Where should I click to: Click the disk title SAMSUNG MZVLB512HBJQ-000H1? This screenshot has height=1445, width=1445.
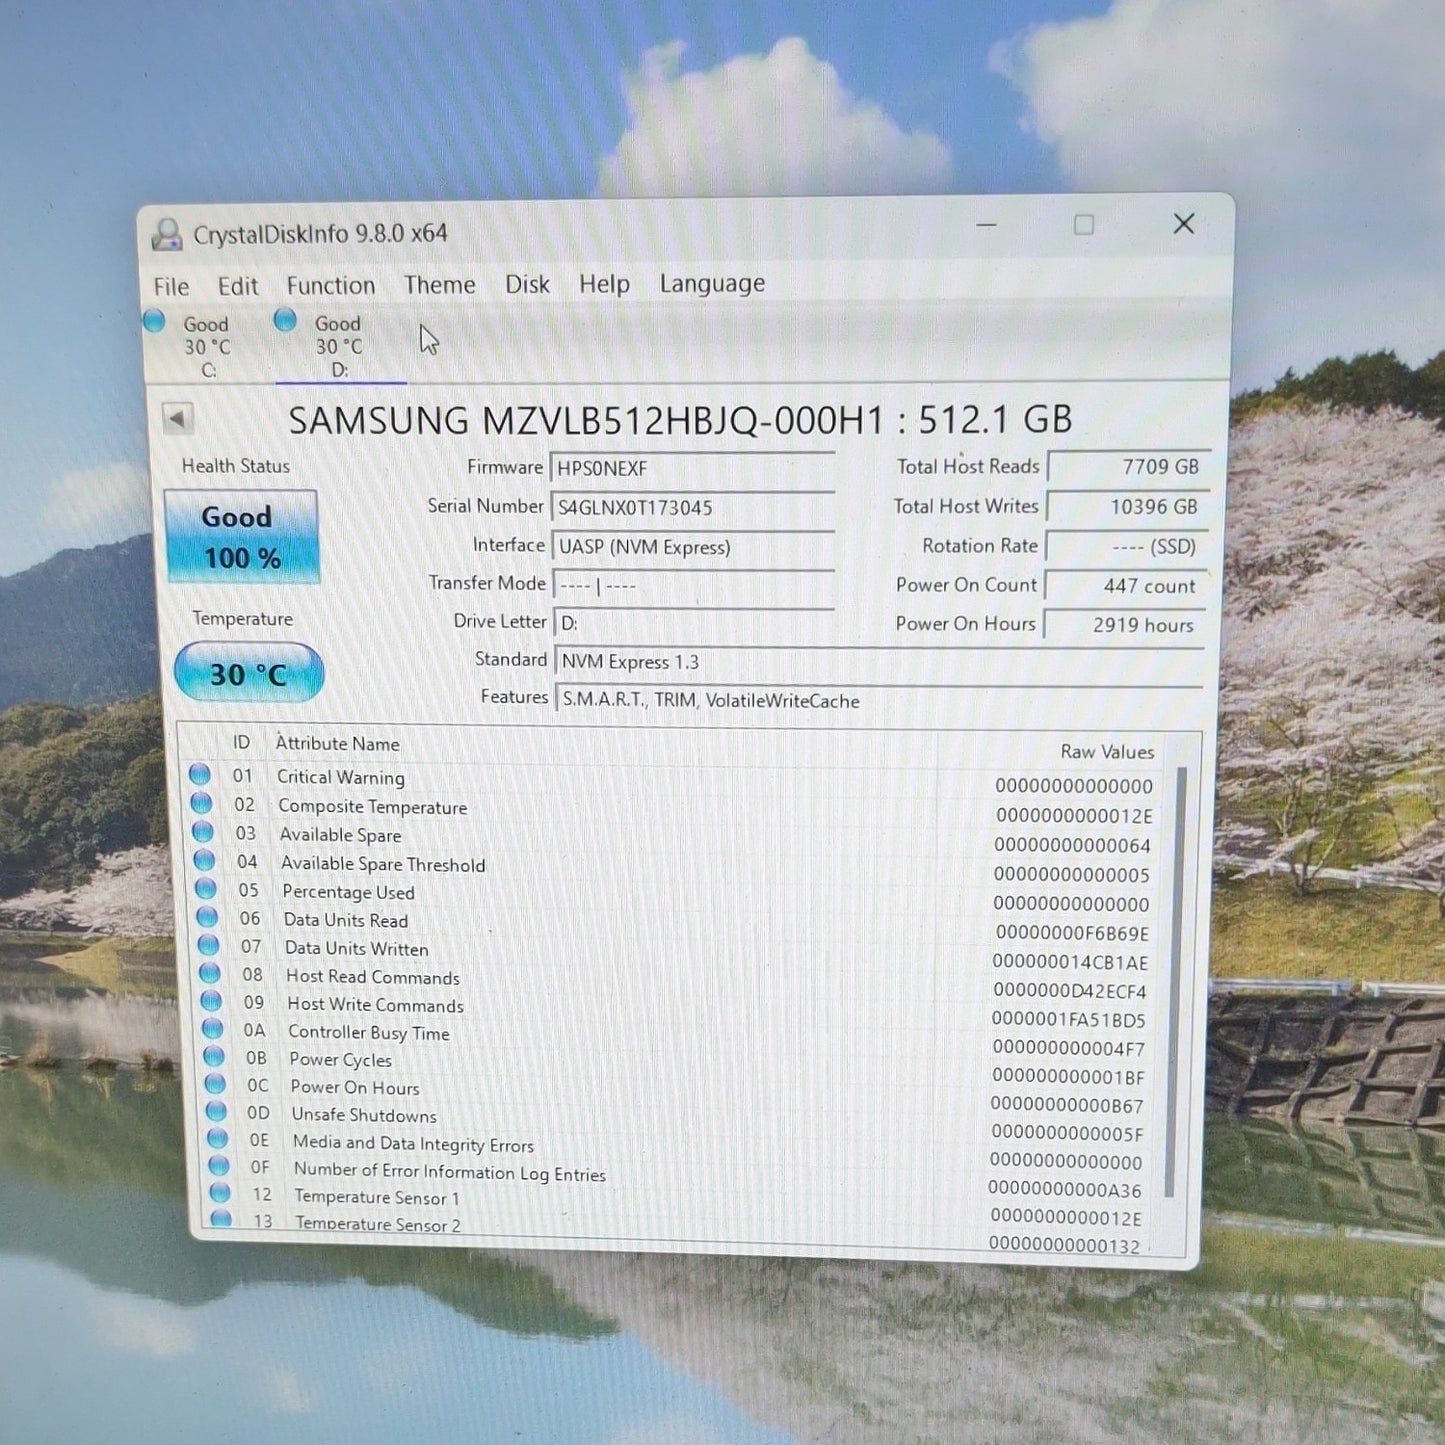point(587,420)
